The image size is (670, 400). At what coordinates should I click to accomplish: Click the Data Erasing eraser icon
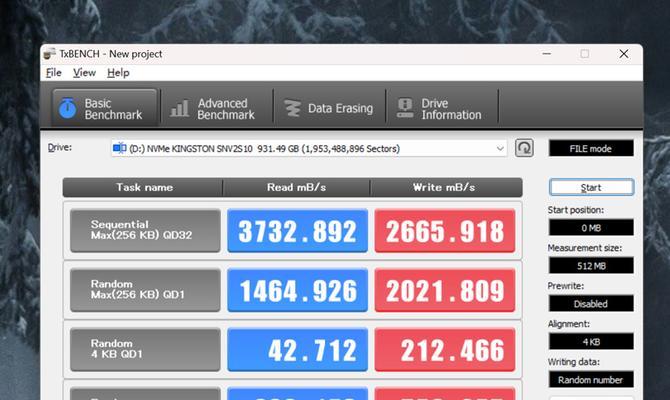pyautogui.click(x=293, y=109)
